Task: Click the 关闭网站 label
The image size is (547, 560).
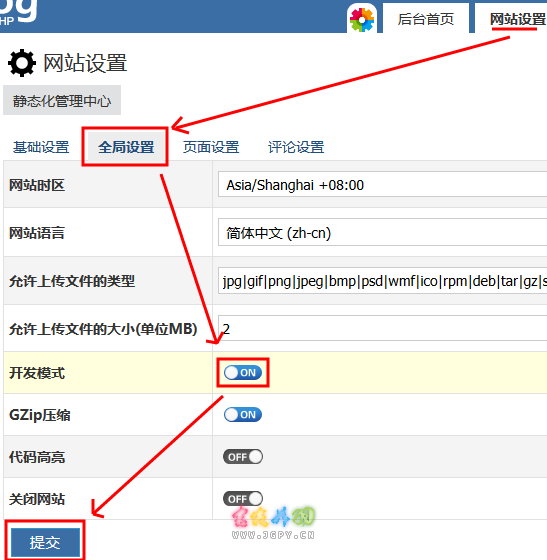Action: (37, 499)
